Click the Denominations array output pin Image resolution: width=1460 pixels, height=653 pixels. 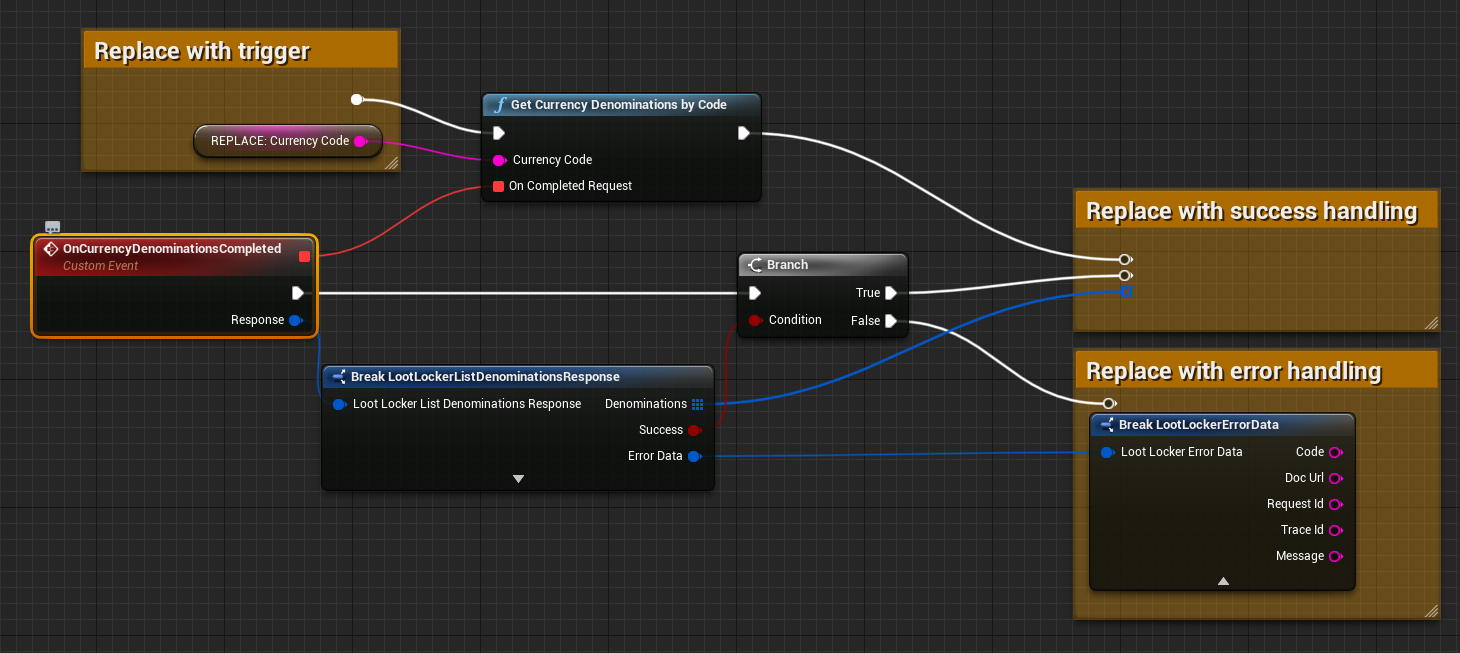(x=698, y=404)
